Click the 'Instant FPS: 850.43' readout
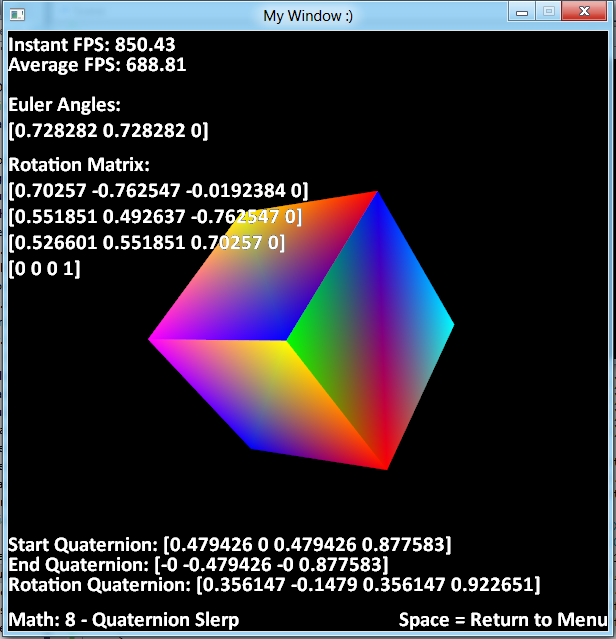Screen dimensions: 616x639 (92, 44)
